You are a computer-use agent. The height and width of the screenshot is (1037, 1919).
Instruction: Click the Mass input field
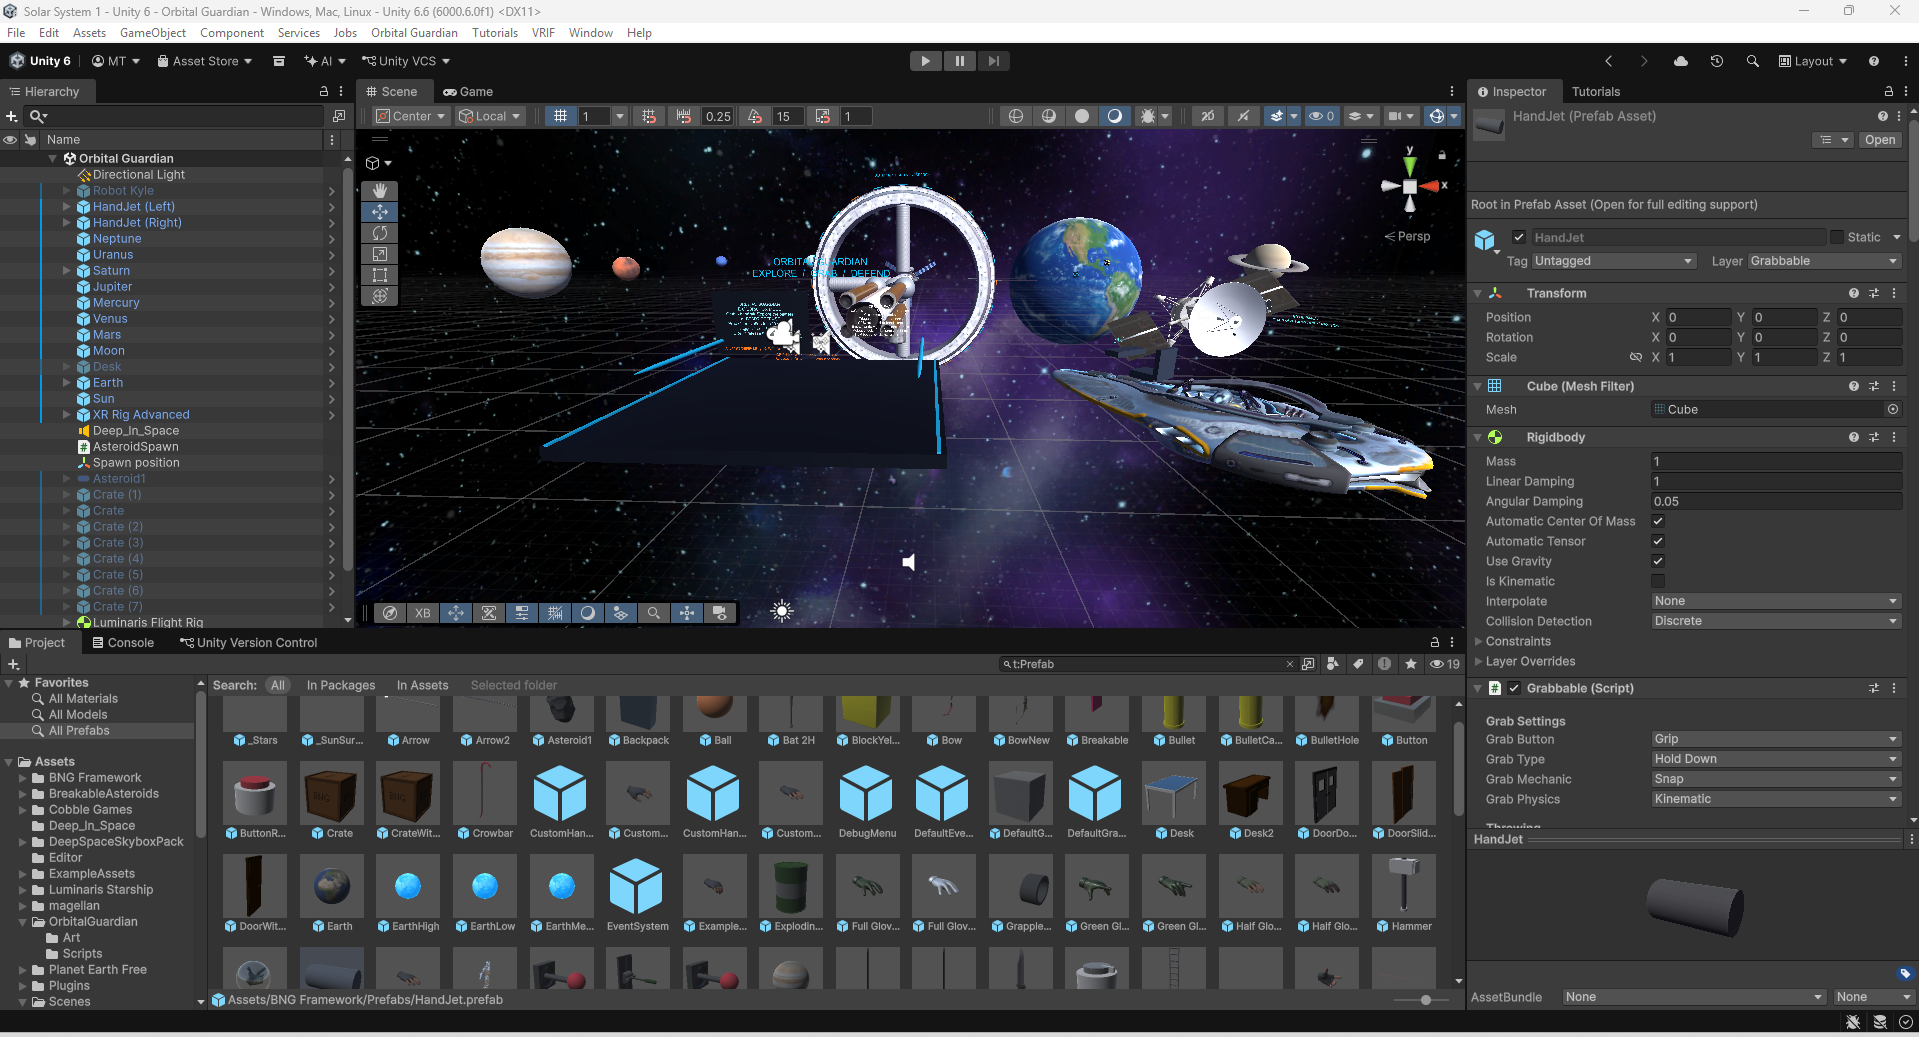[x=1776, y=461]
